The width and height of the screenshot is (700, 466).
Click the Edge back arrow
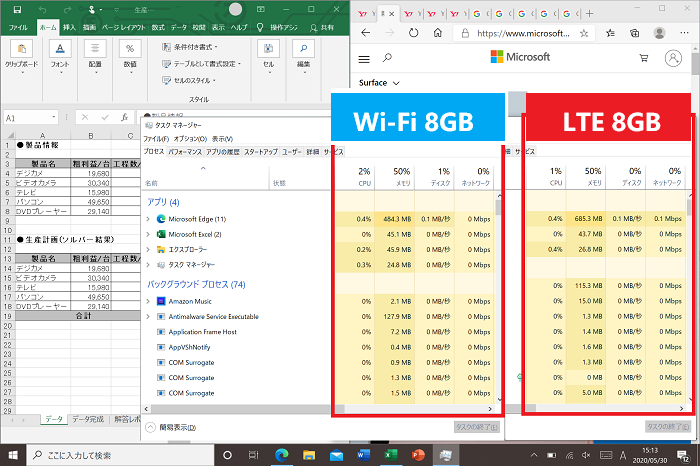(x=366, y=33)
